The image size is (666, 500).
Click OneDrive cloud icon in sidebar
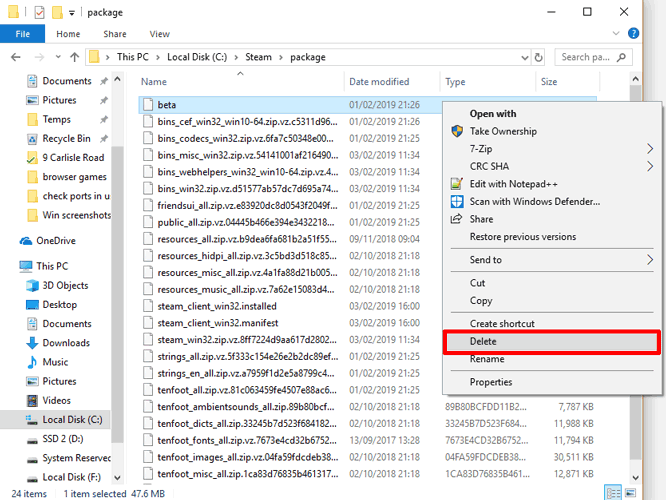point(26,241)
